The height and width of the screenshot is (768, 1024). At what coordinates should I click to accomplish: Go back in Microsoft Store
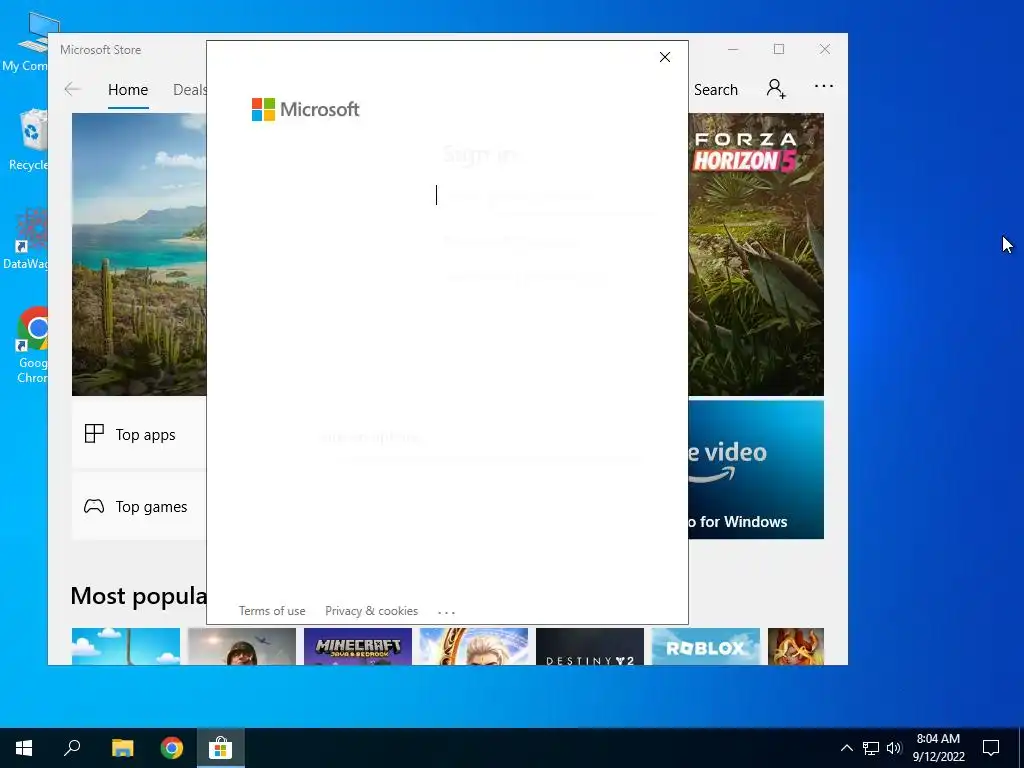(72, 89)
